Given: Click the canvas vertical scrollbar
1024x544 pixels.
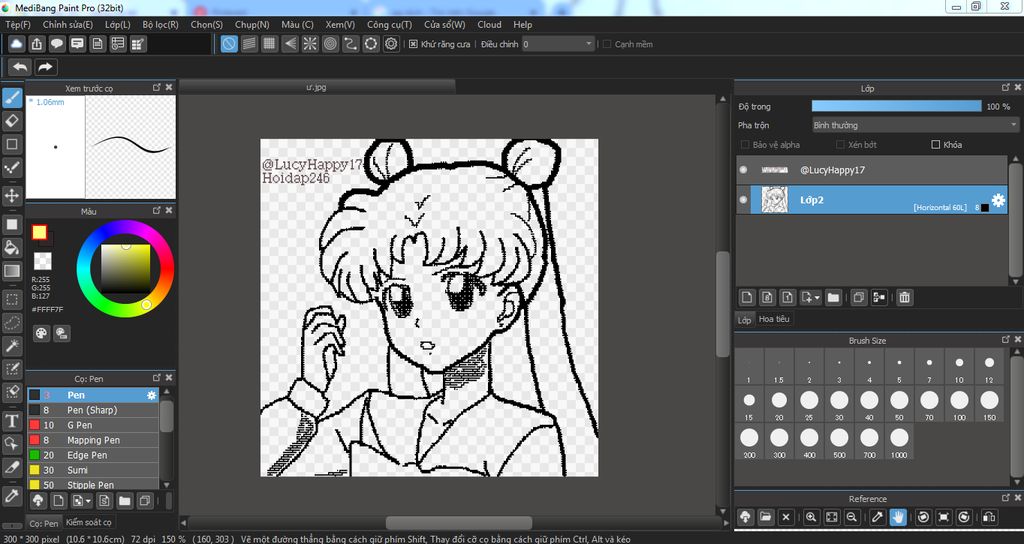Looking at the screenshot, I should (x=722, y=304).
